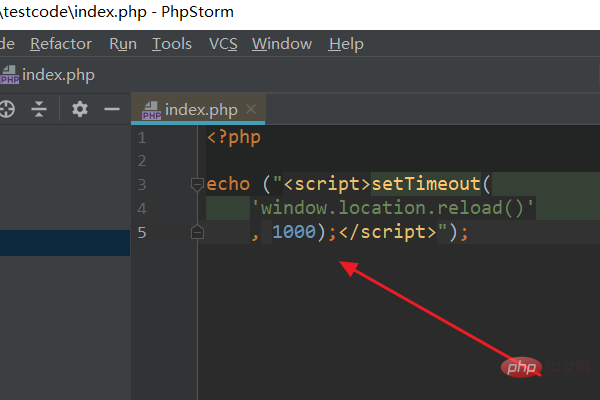The height and width of the screenshot is (400, 600).
Task: Click the Collapse All icon in project panel
Action: tap(39, 109)
